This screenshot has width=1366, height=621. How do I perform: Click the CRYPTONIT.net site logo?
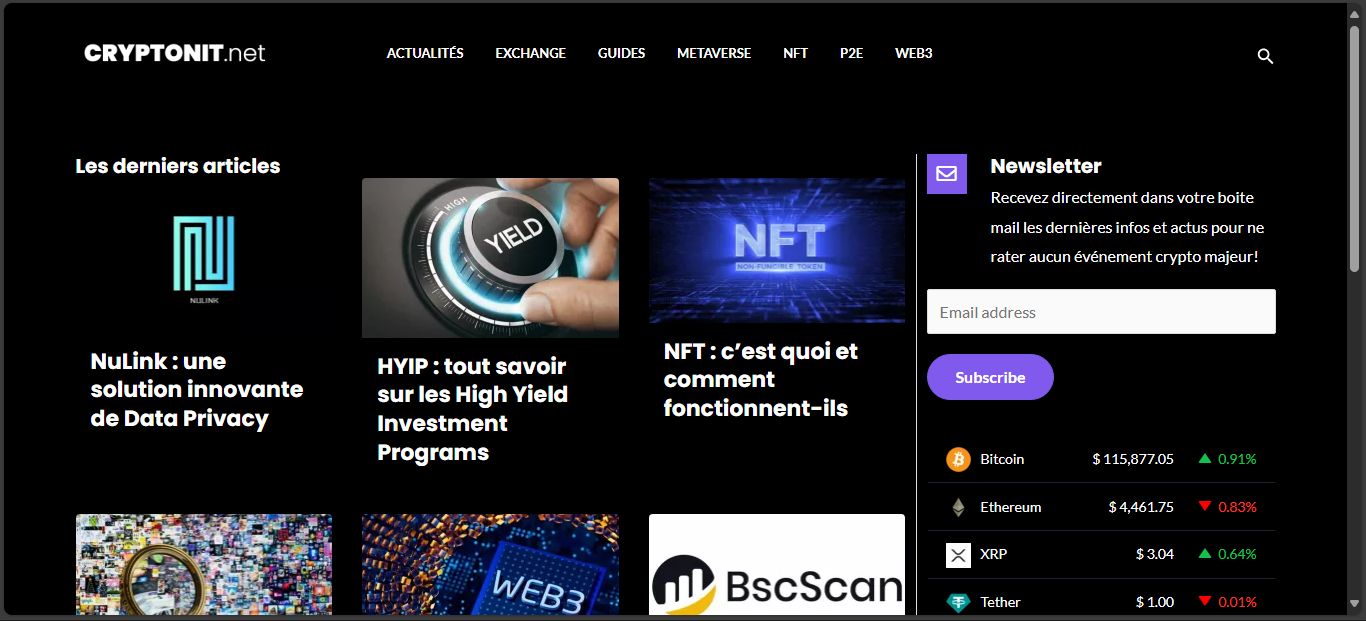pyautogui.click(x=175, y=53)
